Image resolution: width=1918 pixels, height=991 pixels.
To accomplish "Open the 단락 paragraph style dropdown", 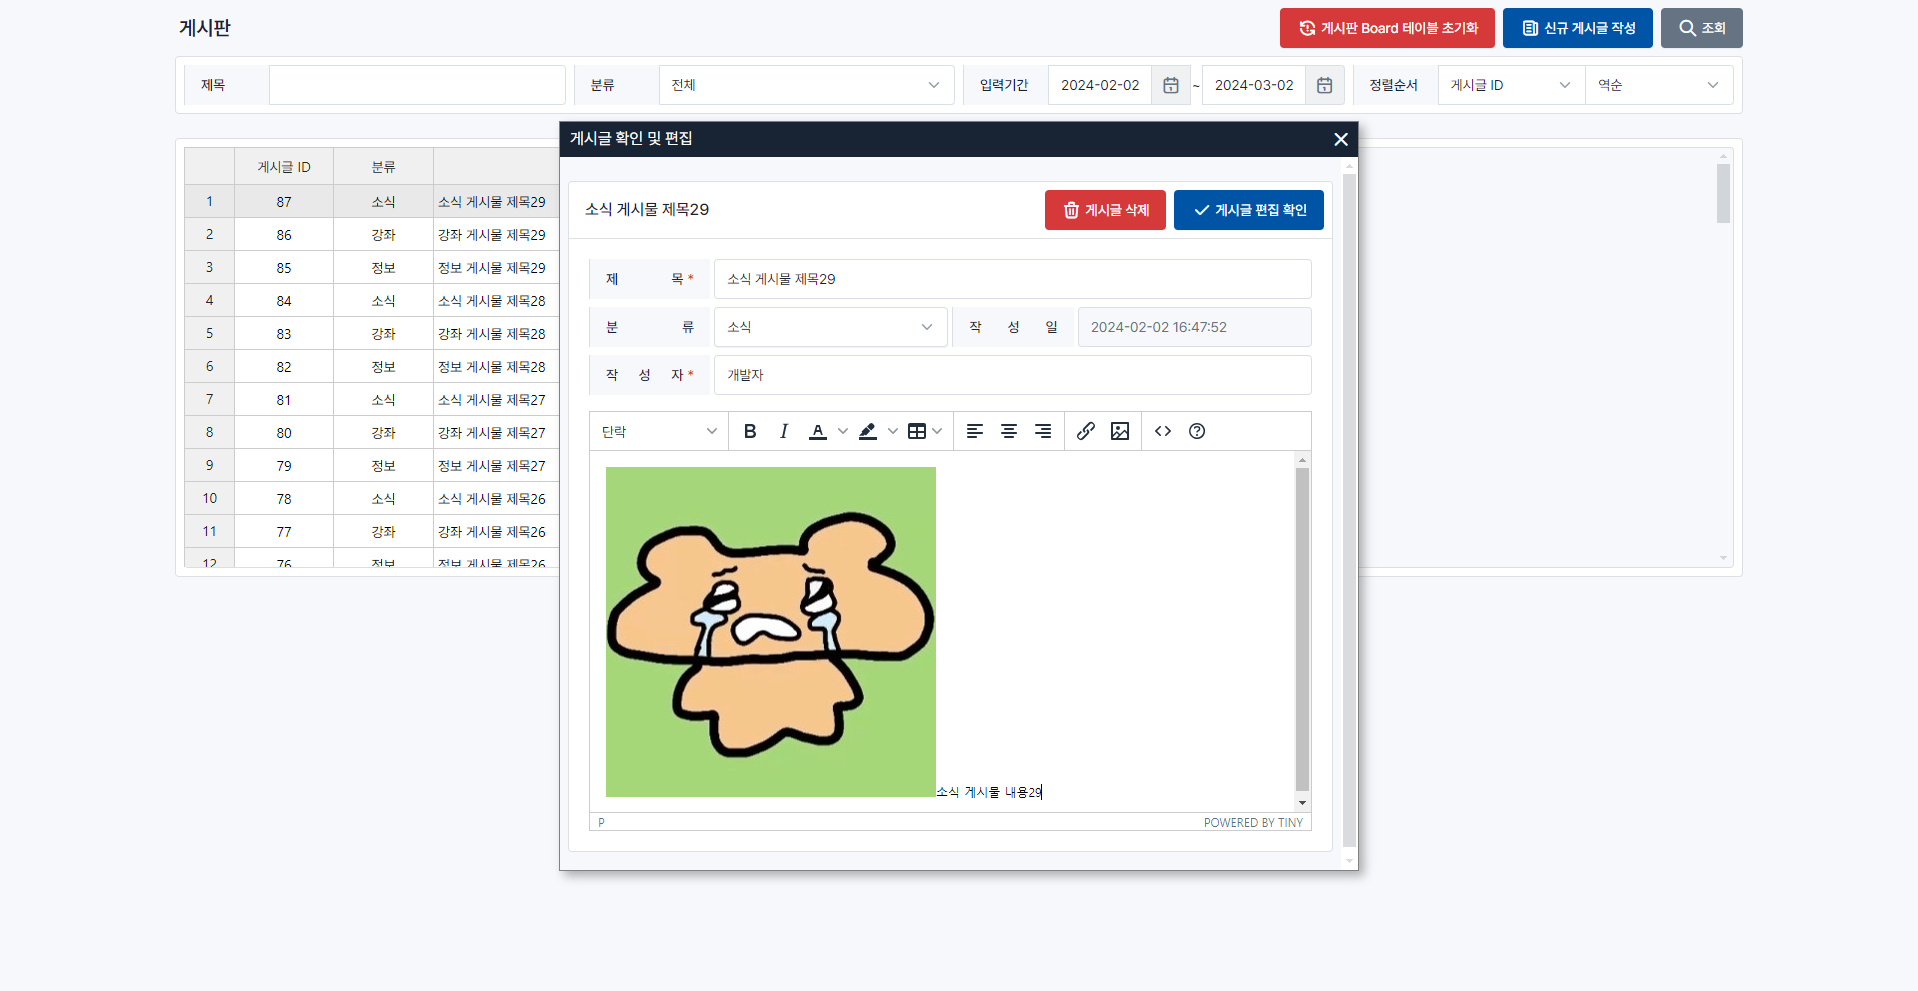I will (659, 431).
